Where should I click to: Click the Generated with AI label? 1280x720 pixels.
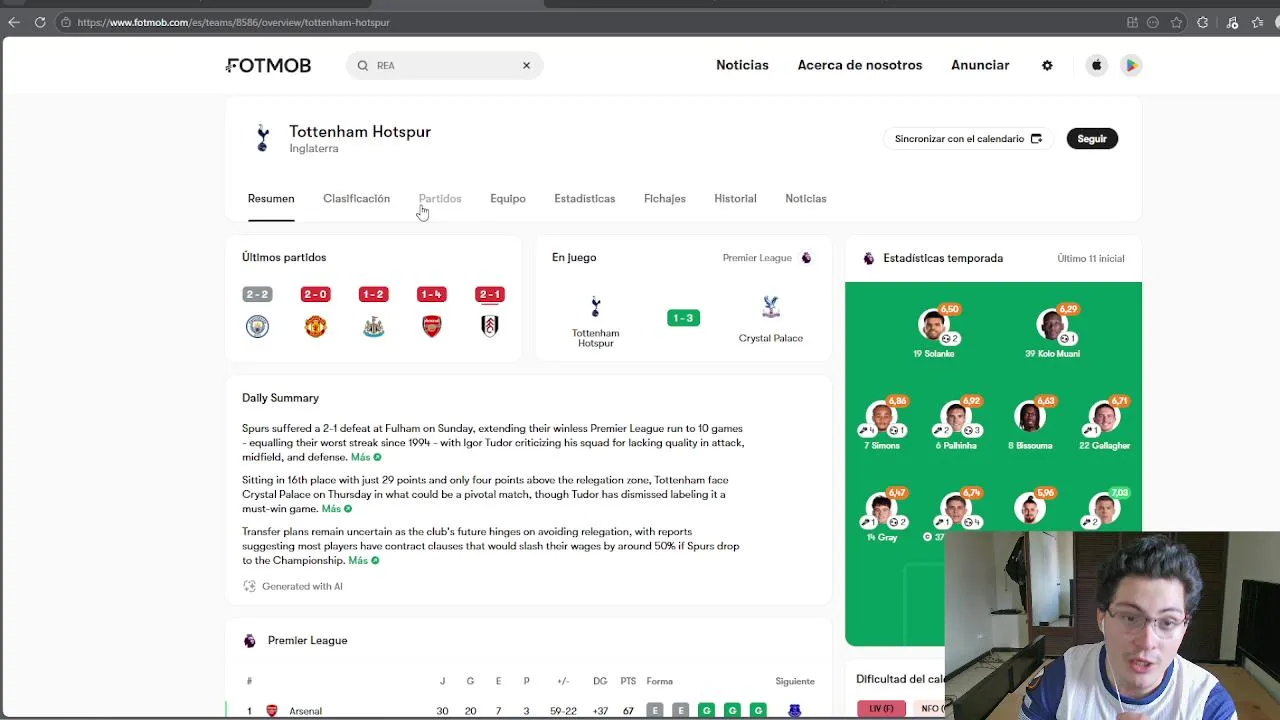coord(292,586)
